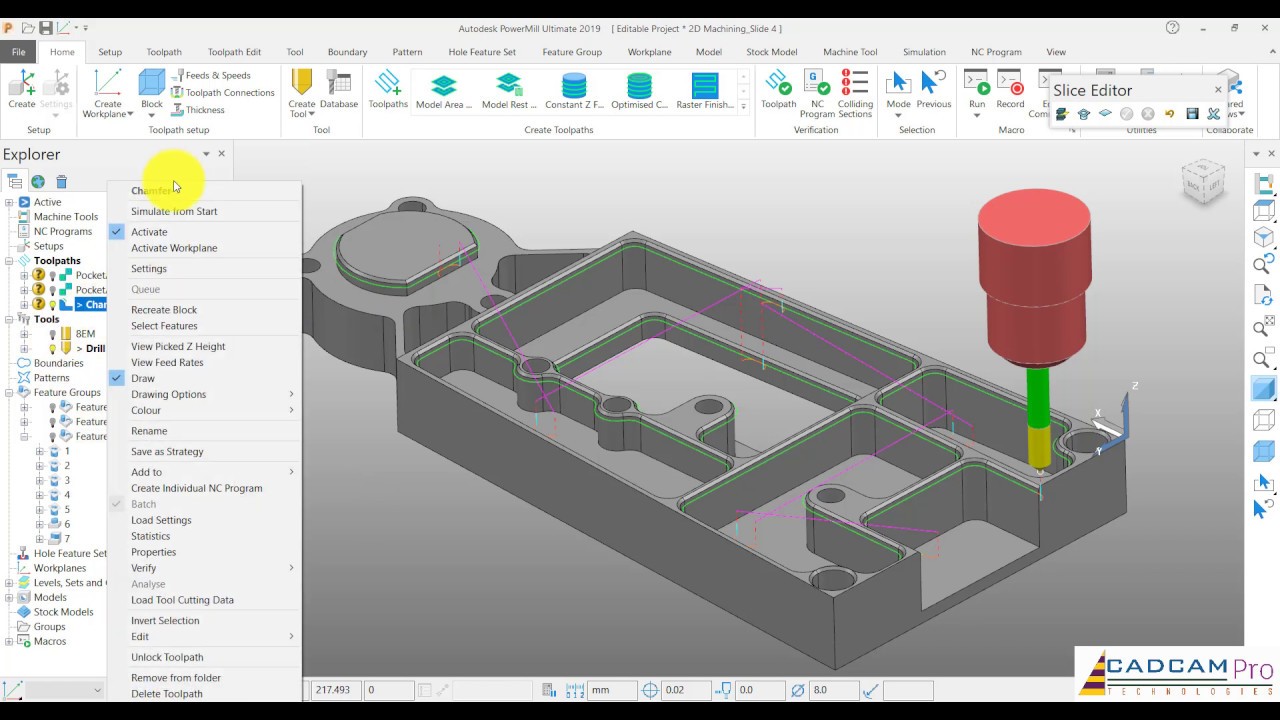Click the shaded view icon in right toolbar
1280x720 pixels.
[x=1264, y=389]
